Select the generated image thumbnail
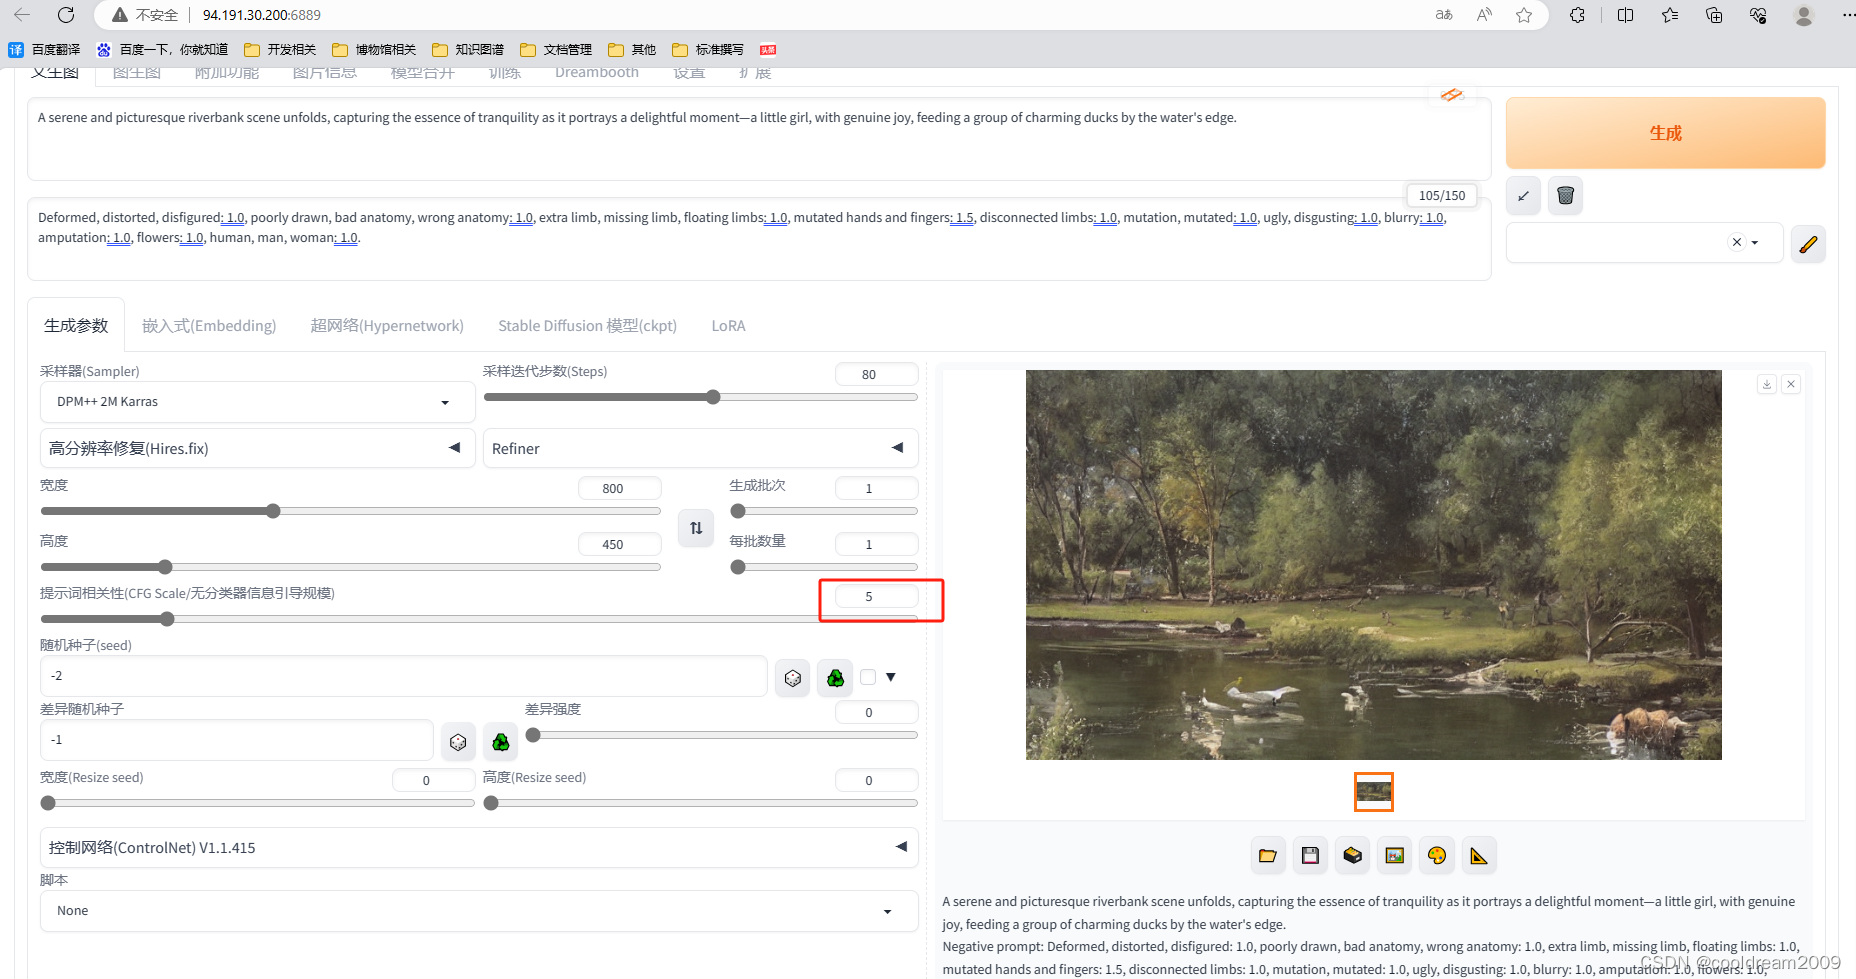This screenshot has width=1856, height=979. [1374, 792]
